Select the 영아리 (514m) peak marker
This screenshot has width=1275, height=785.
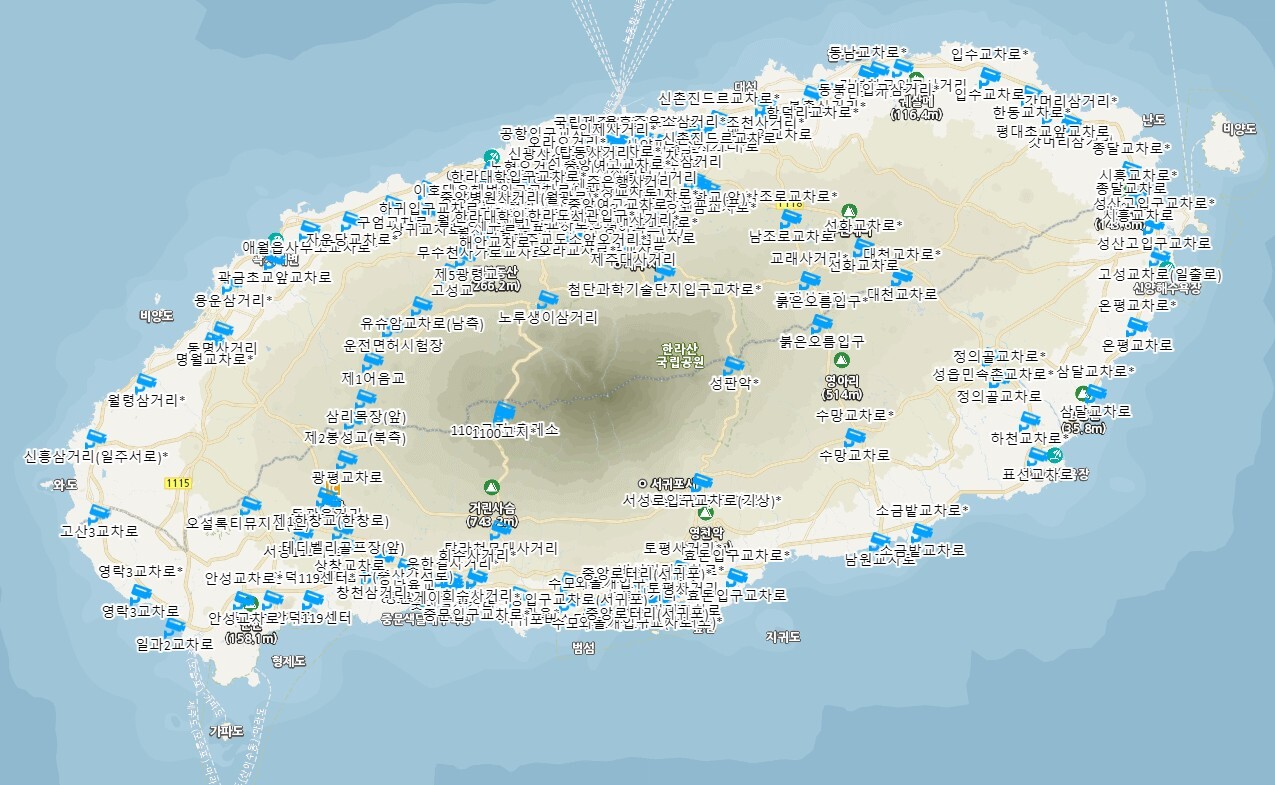(842, 359)
